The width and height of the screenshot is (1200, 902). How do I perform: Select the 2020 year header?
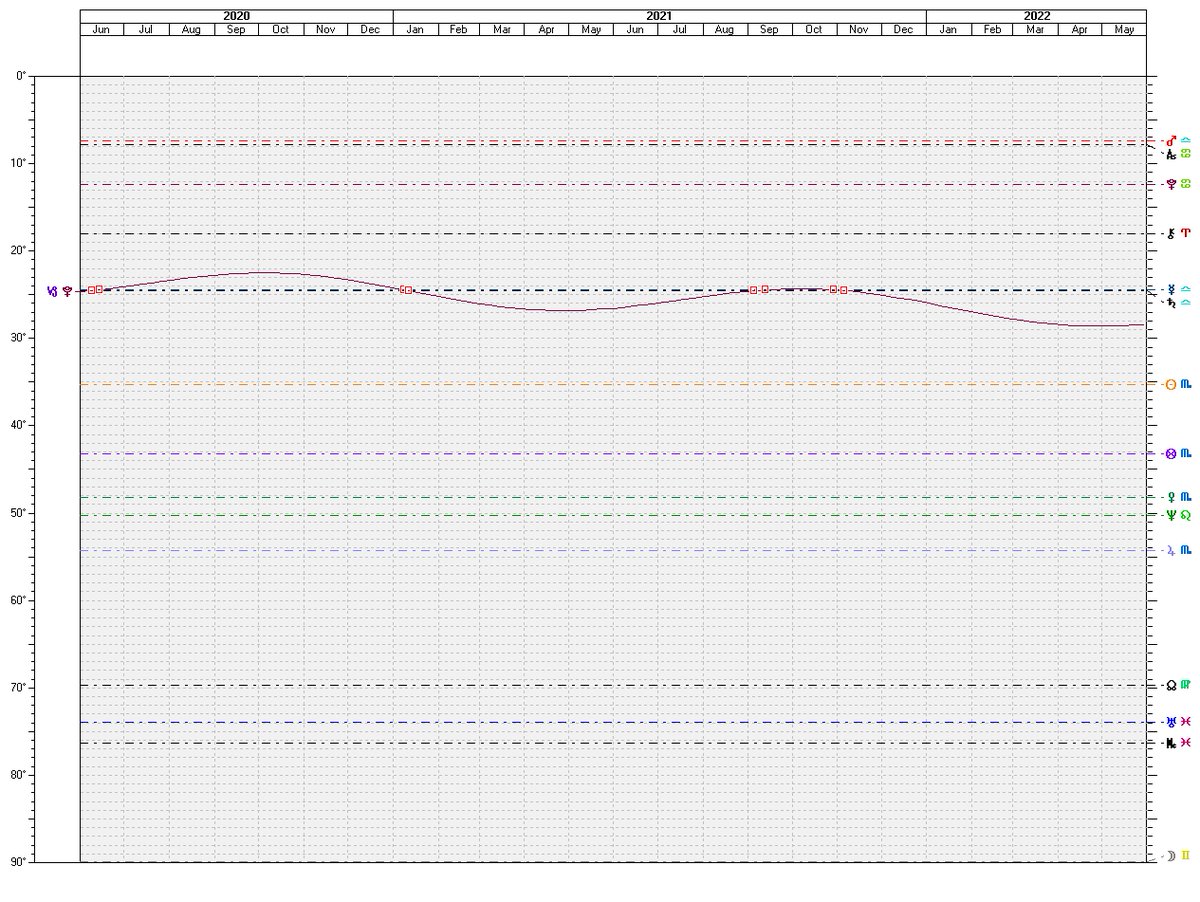click(x=237, y=16)
